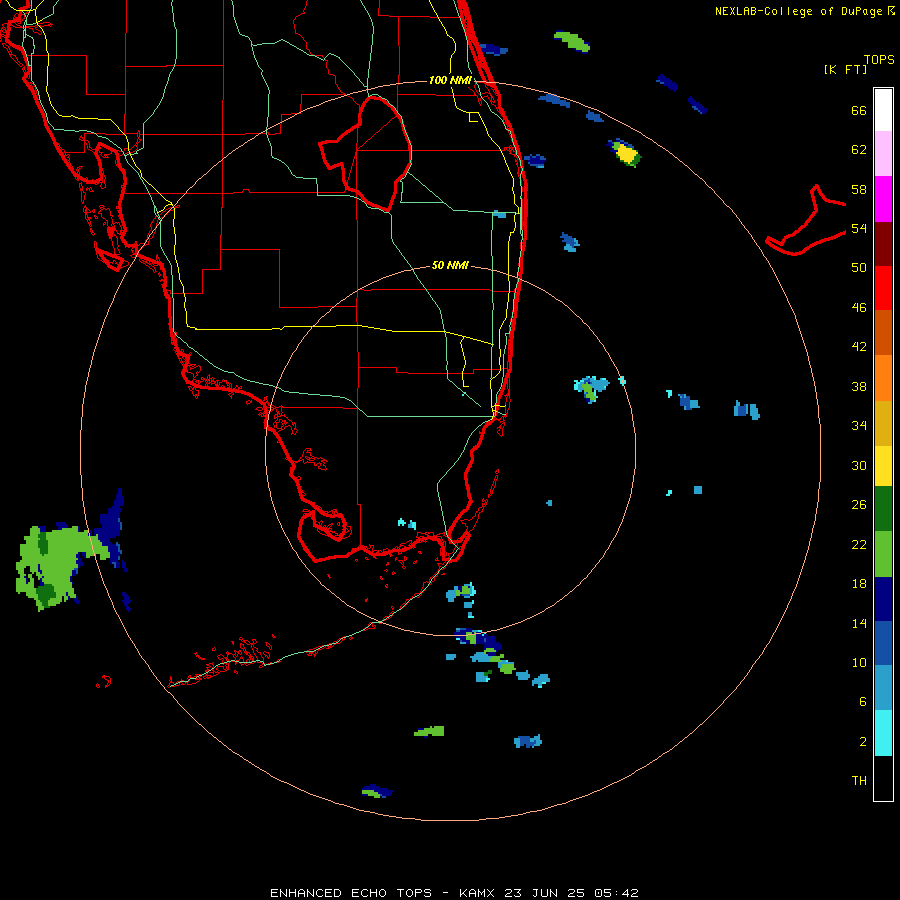Image resolution: width=900 pixels, height=900 pixels.
Task: Click the 26 value on the scale
Action: tap(859, 505)
